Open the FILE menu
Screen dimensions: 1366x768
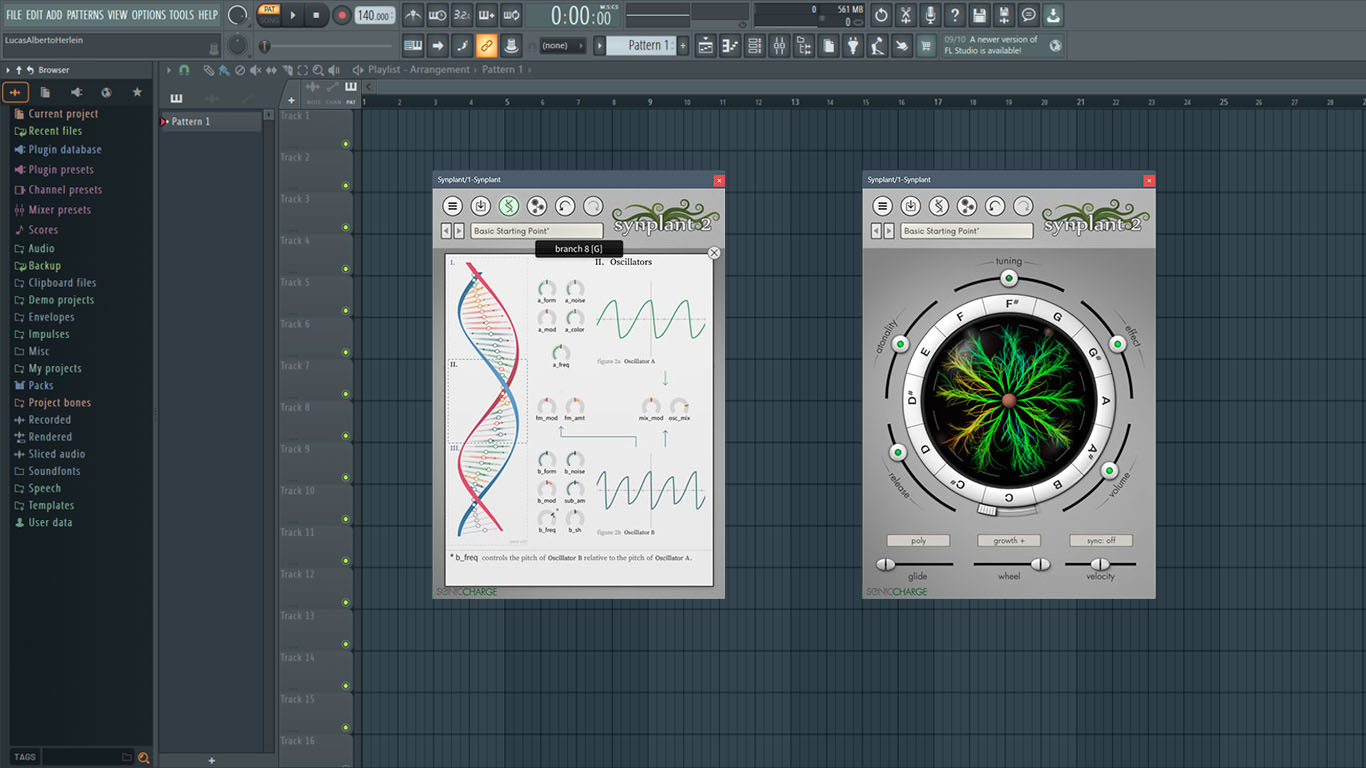(x=14, y=15)
